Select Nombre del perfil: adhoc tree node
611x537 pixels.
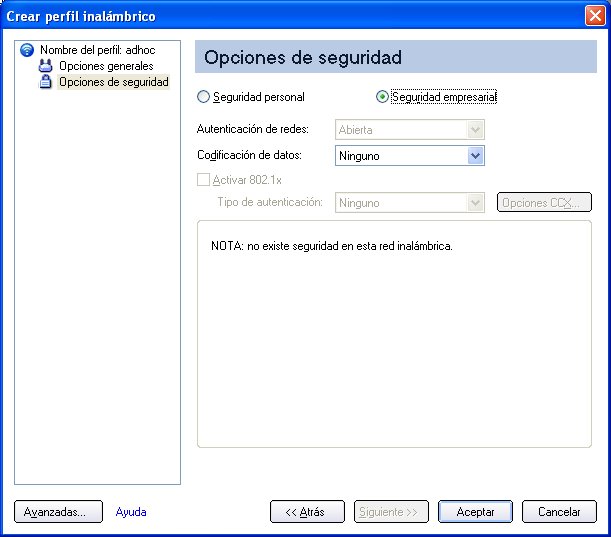point(97,50)
